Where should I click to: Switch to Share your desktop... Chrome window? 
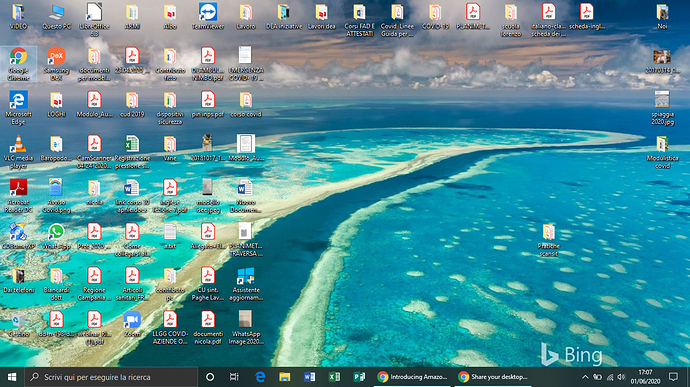(x=492, y=377)
